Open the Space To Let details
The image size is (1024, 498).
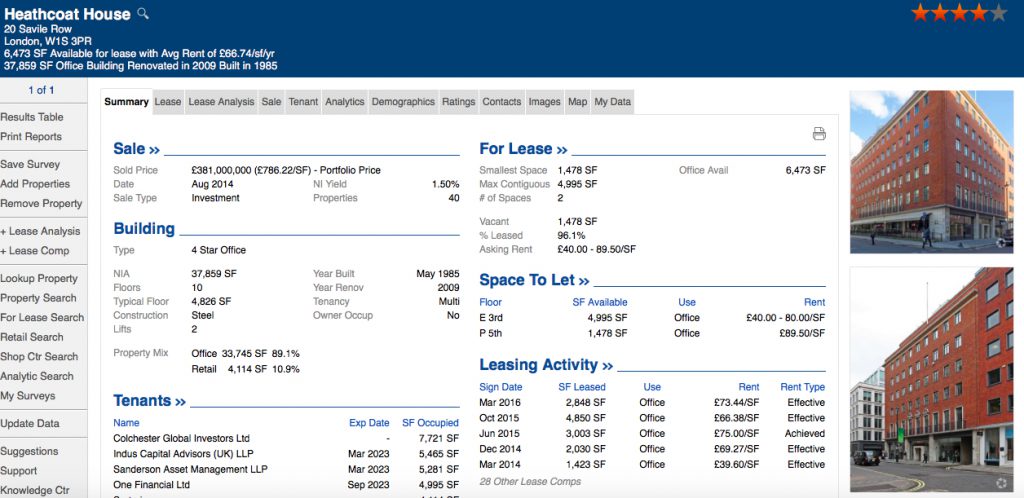(534, 280)
